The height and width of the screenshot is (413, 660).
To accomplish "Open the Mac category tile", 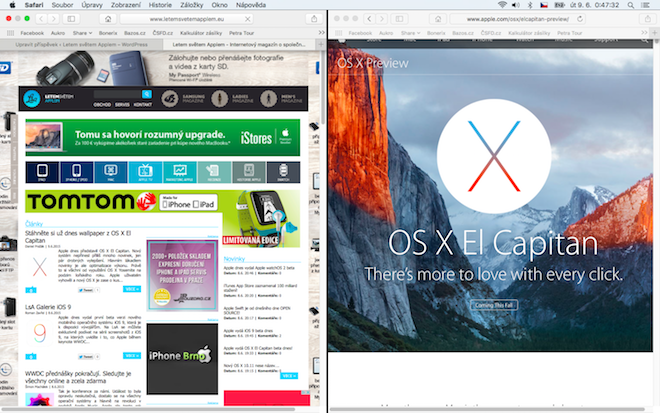I will [111, 172].
